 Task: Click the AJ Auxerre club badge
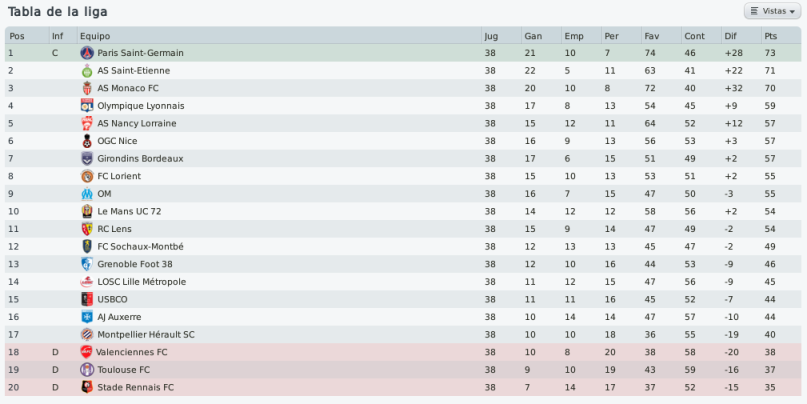tap(87, 317)
